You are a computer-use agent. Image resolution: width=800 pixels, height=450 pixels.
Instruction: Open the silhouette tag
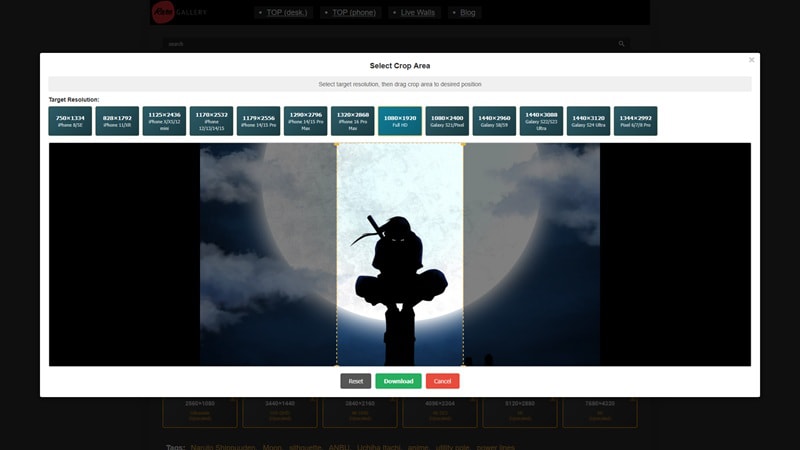coord(305,447)
